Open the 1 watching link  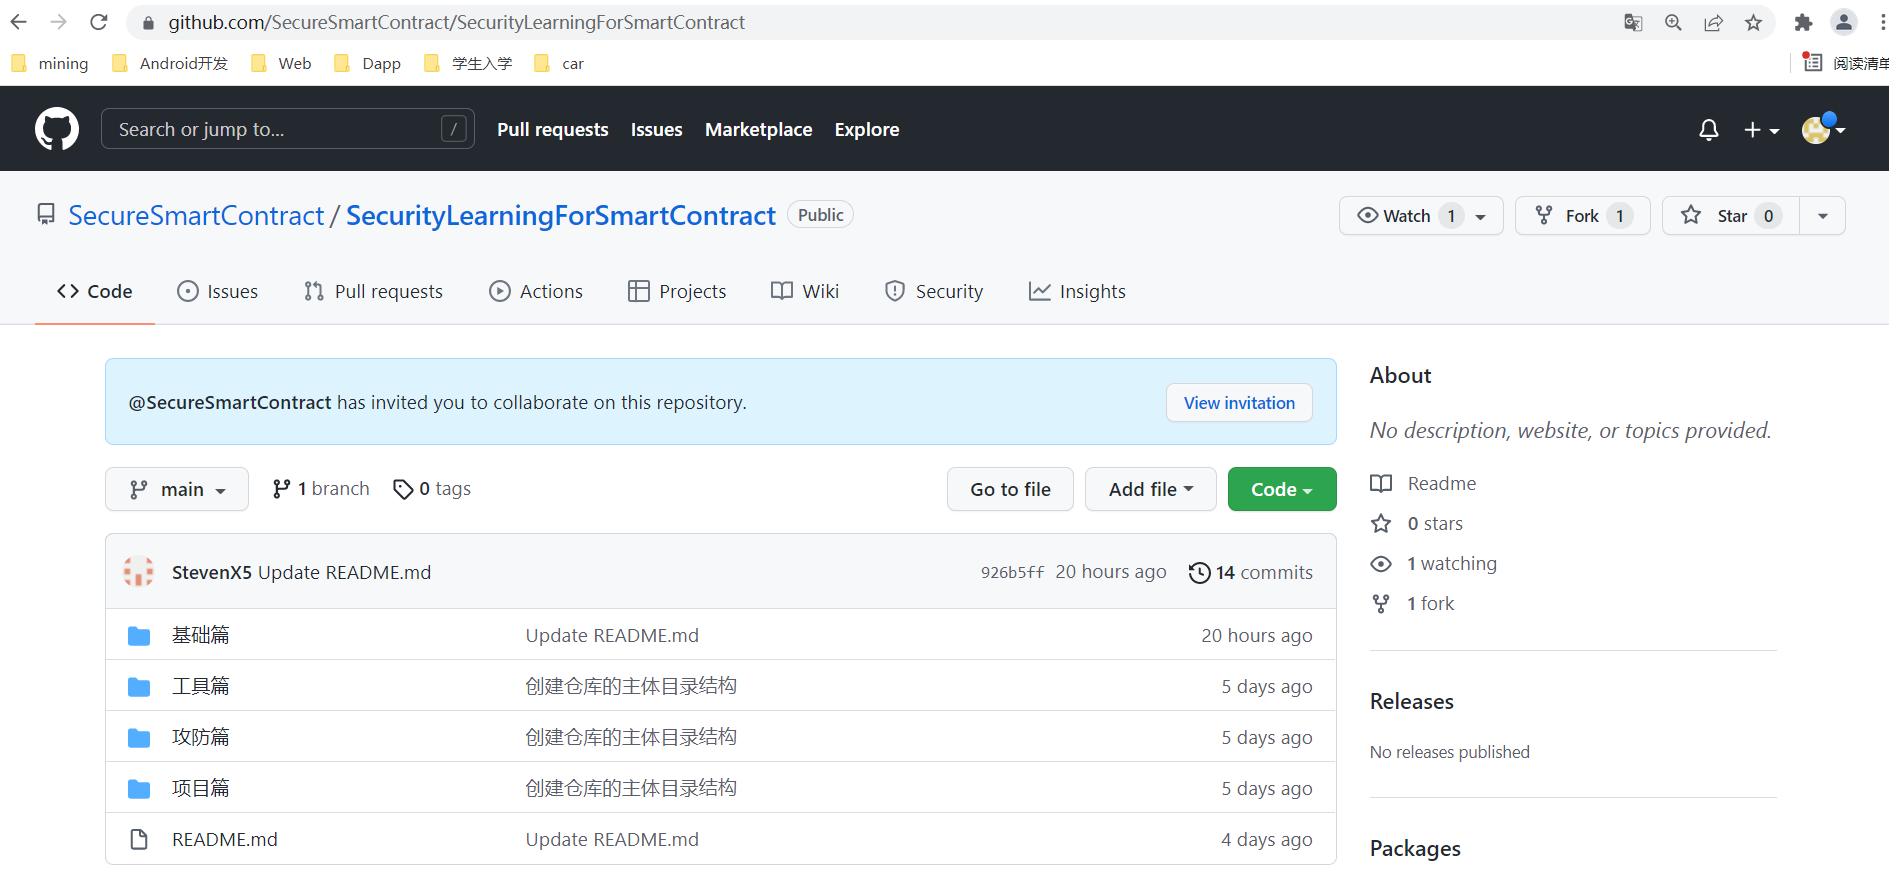click(x=1434, y=563)
